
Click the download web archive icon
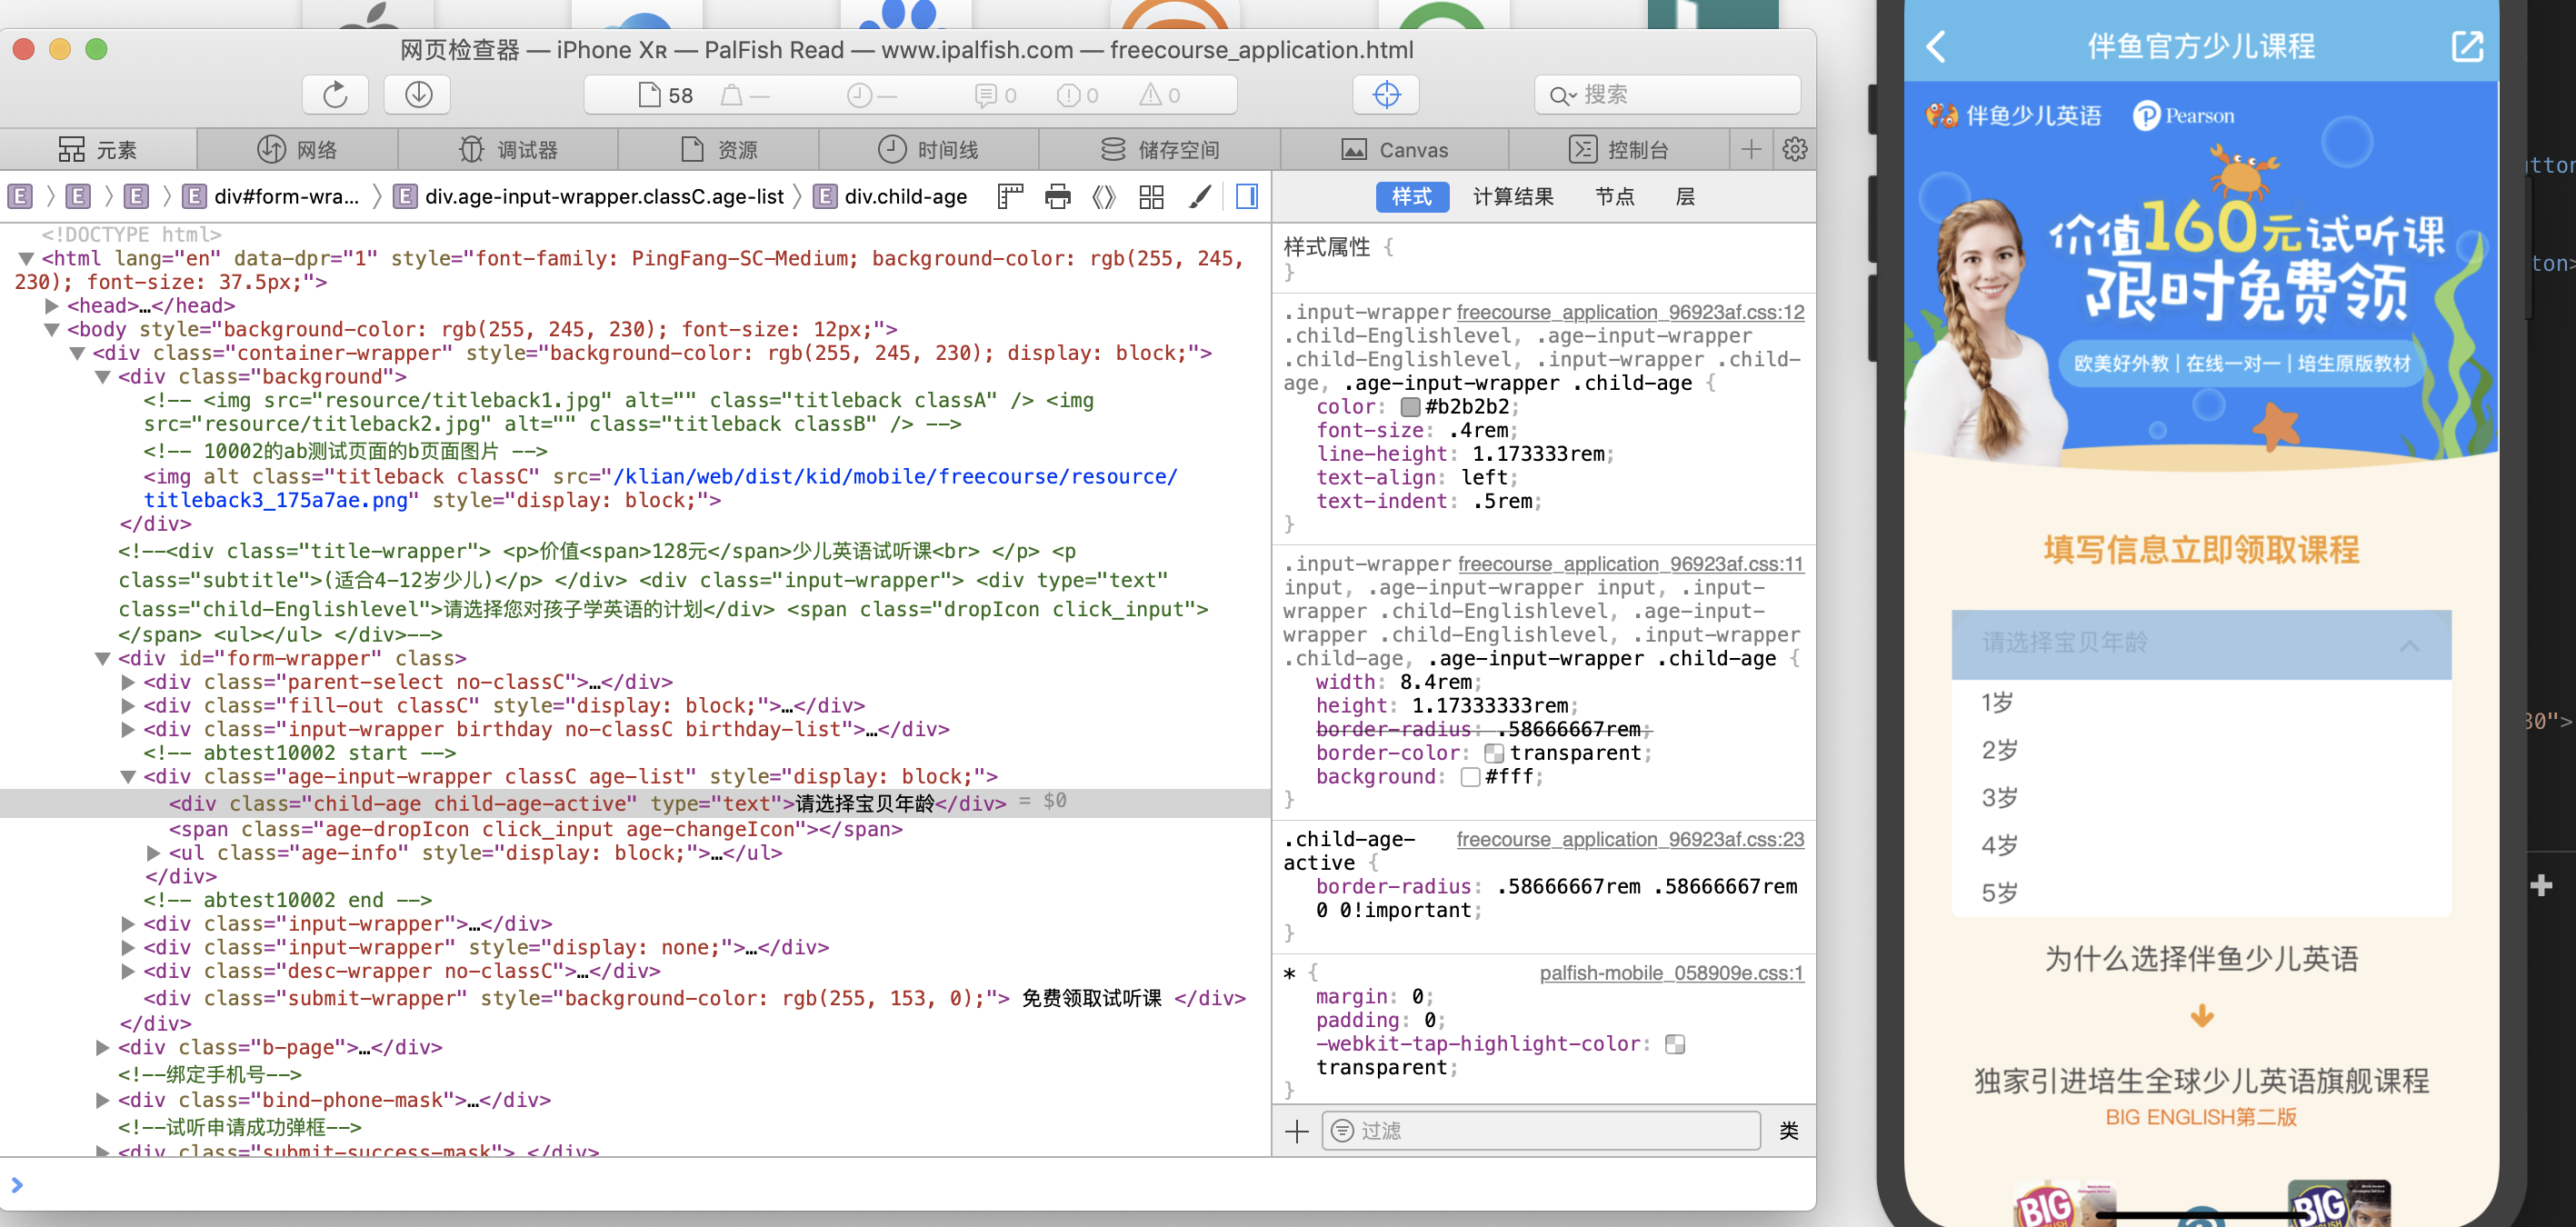point(418,95)
